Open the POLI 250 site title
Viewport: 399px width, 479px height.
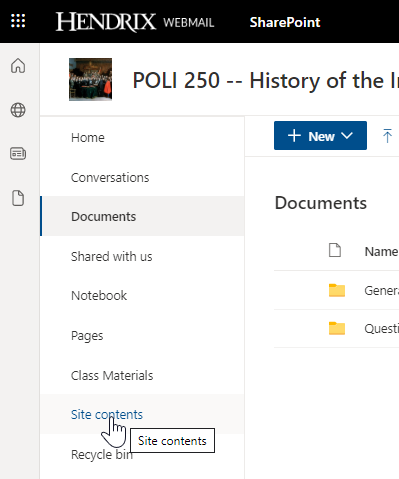point(265,80)
